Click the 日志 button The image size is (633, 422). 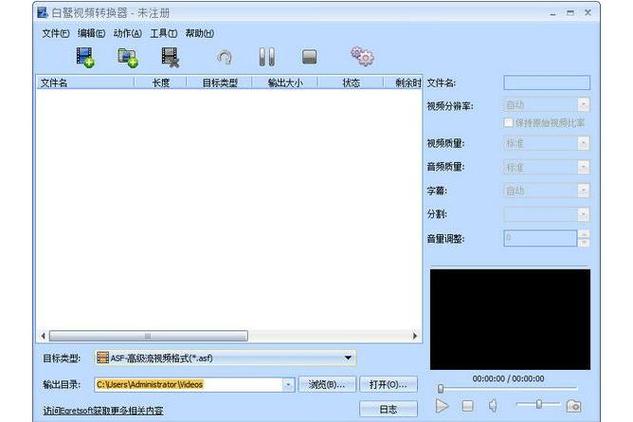388,409
